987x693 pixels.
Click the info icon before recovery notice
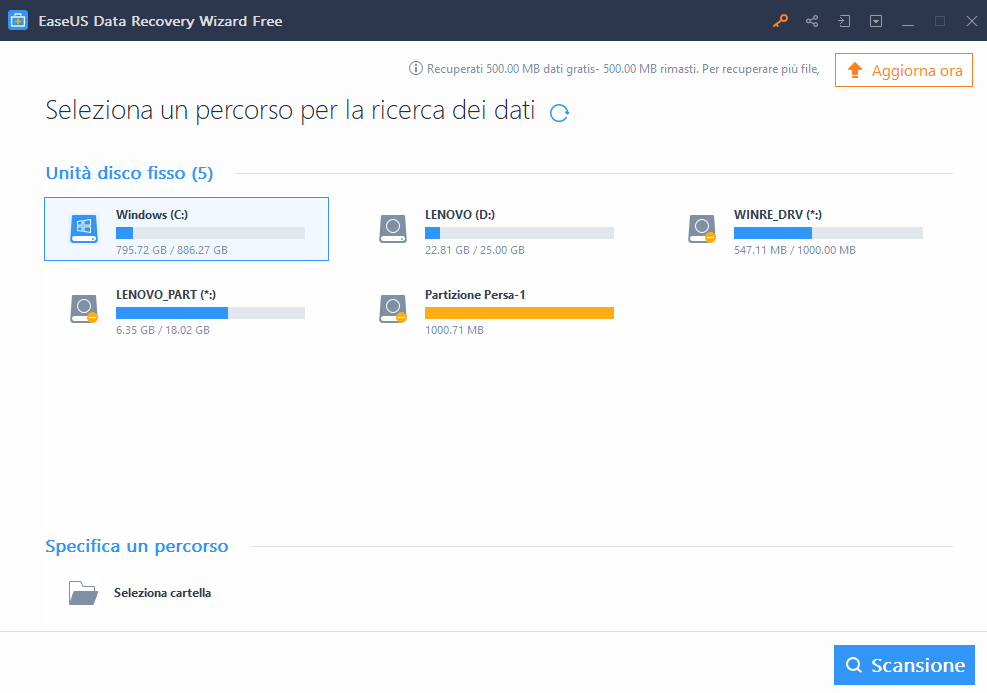pyautogui.click(x=415, y=68)
